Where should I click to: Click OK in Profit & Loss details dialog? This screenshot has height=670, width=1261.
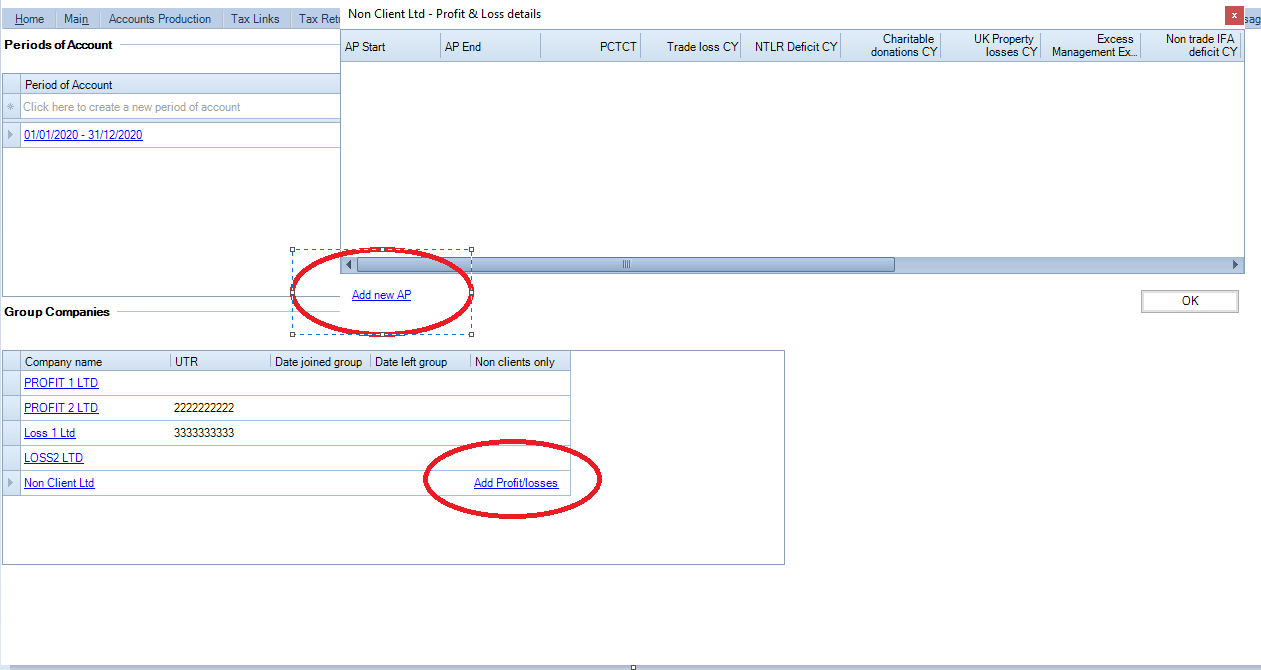pos(1189,301)
